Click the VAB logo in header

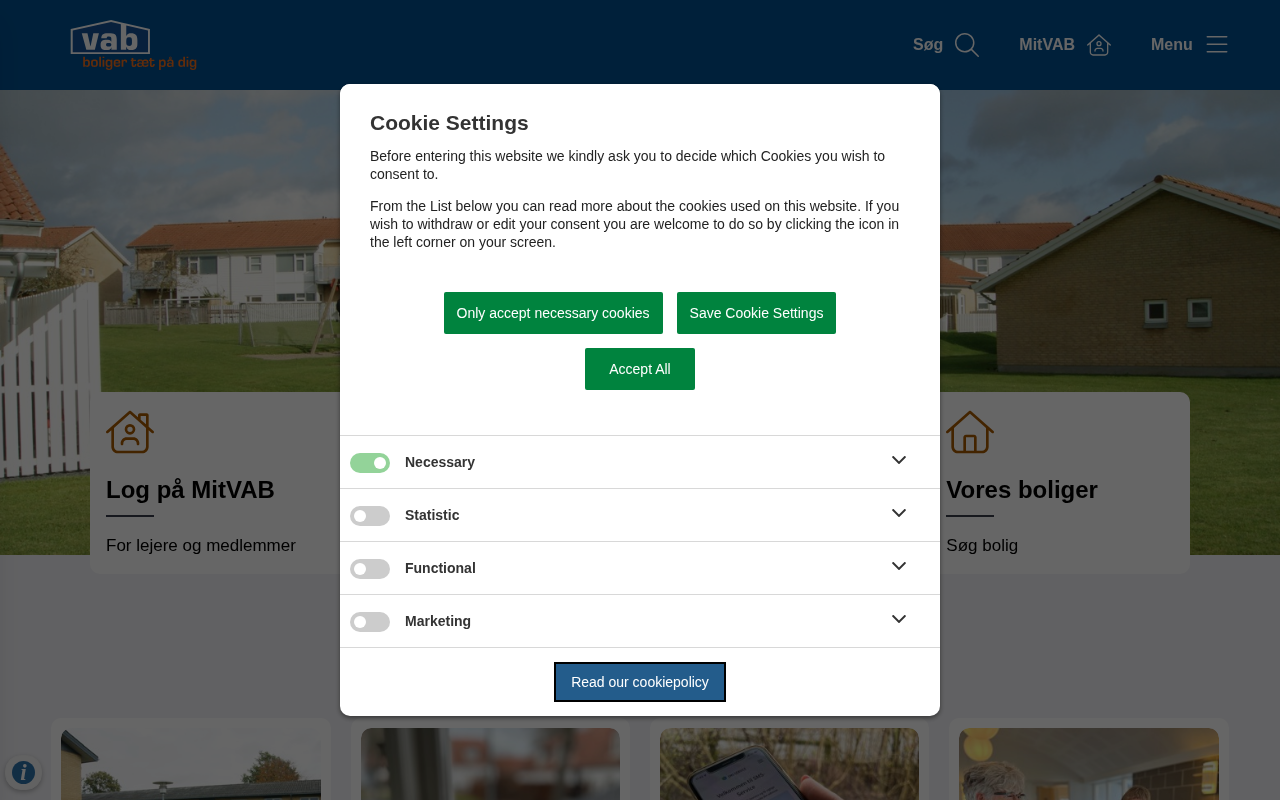coord(133,45)
